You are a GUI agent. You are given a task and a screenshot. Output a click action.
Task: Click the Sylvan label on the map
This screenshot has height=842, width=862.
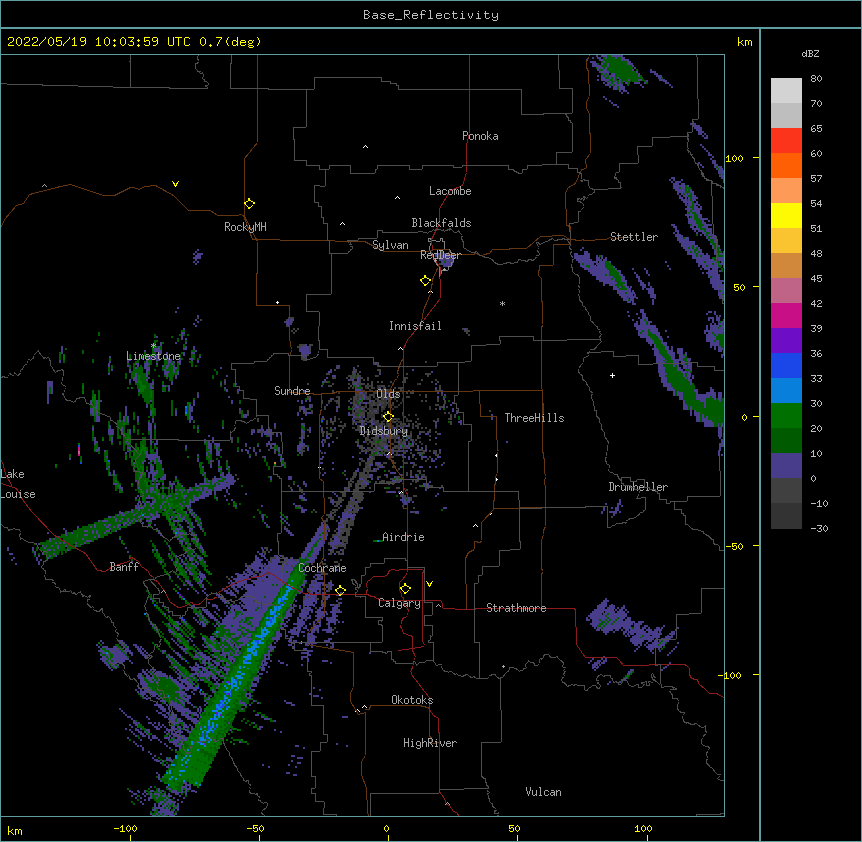tap(390, 245)
